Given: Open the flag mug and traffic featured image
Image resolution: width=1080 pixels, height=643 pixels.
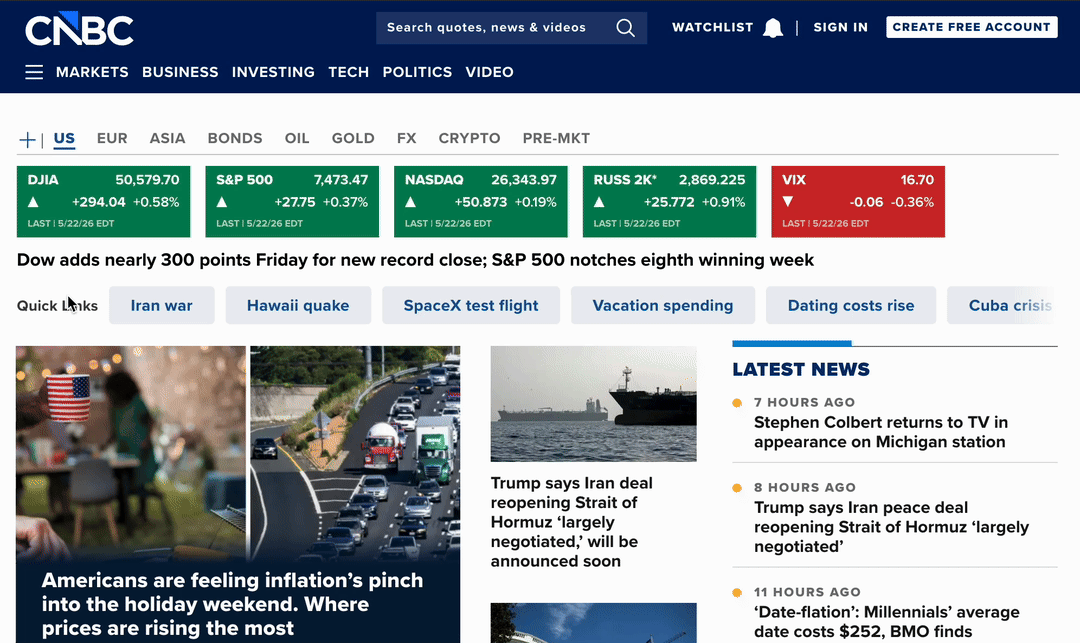Looking at the screenshot, I should tap(238, 453).
